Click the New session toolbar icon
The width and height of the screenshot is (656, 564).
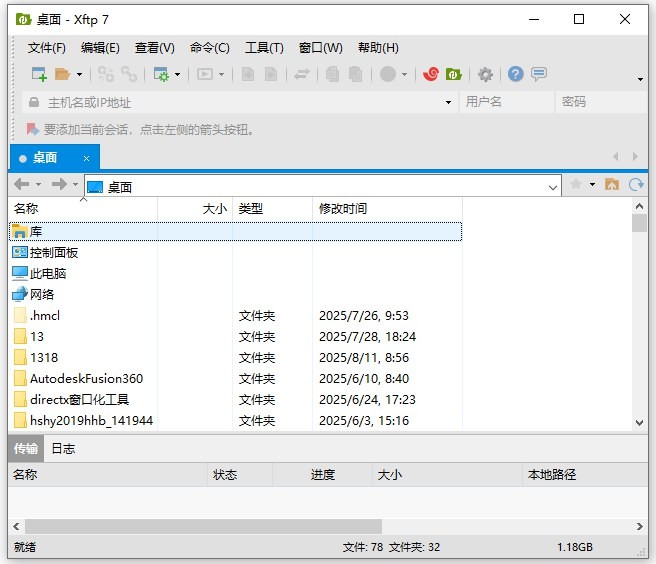pyautogui.click(x=39, y=74)
